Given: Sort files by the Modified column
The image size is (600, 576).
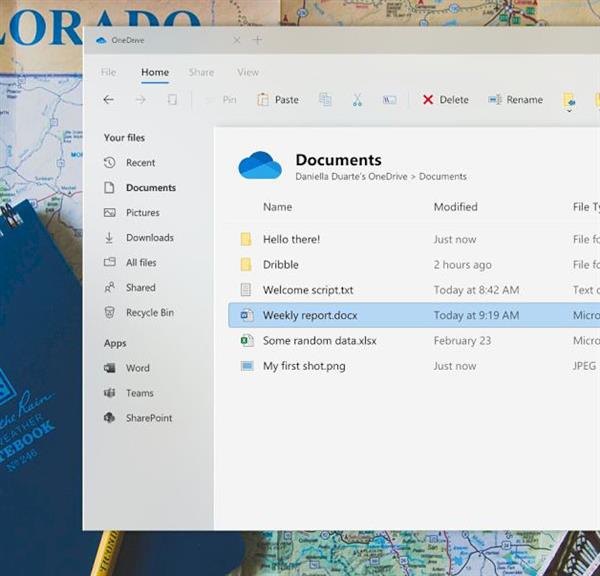Looking at the screenshot, I should click(455, 207).
